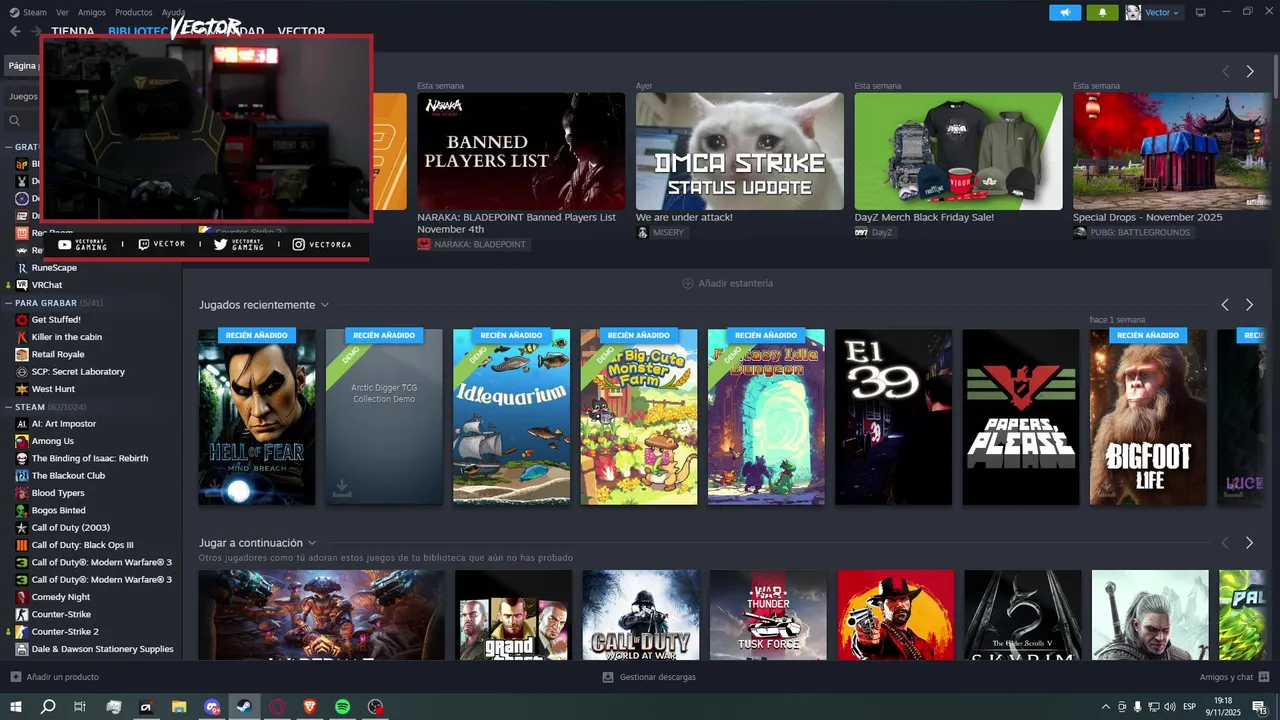Click the Counter-Strike 2 list icon
Screen dimensions: 1280x720
(x=22, y=631)
